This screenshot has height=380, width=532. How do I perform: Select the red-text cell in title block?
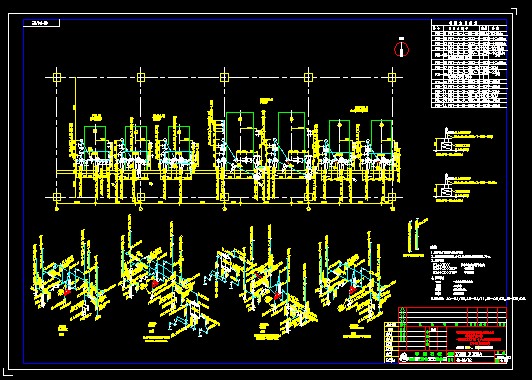476,338
